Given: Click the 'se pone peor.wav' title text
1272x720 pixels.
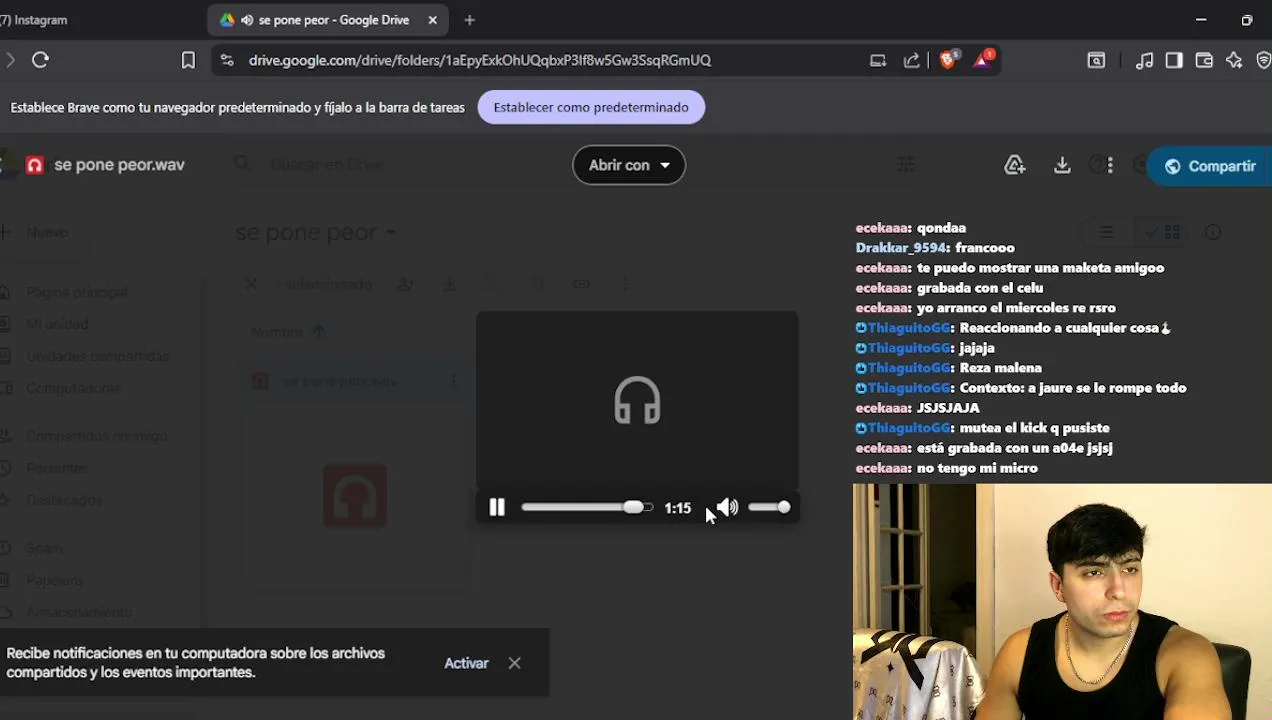Looking at the screenshot, I should point(119,165).
